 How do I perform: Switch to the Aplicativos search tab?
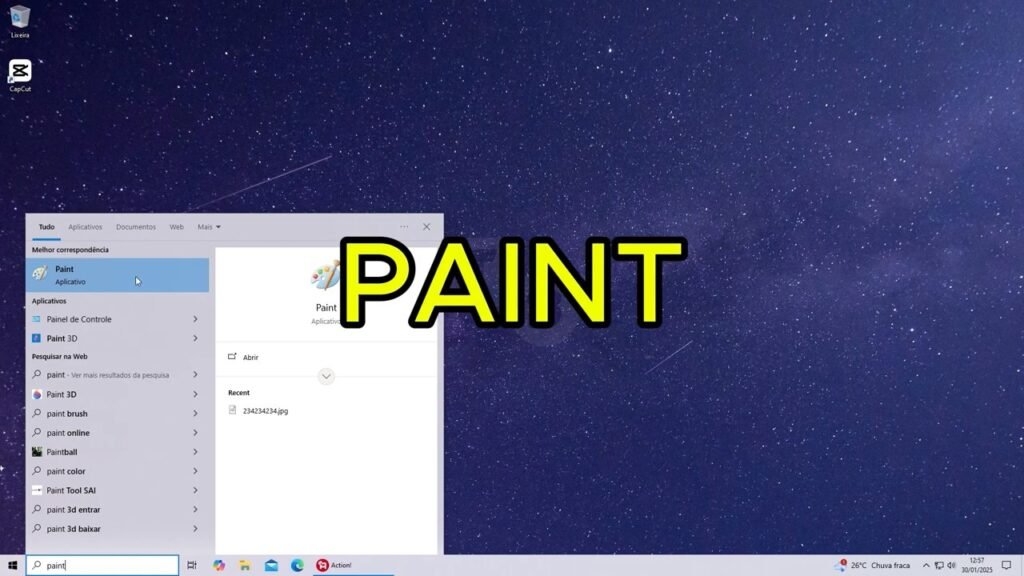click(x=86, y=227)
